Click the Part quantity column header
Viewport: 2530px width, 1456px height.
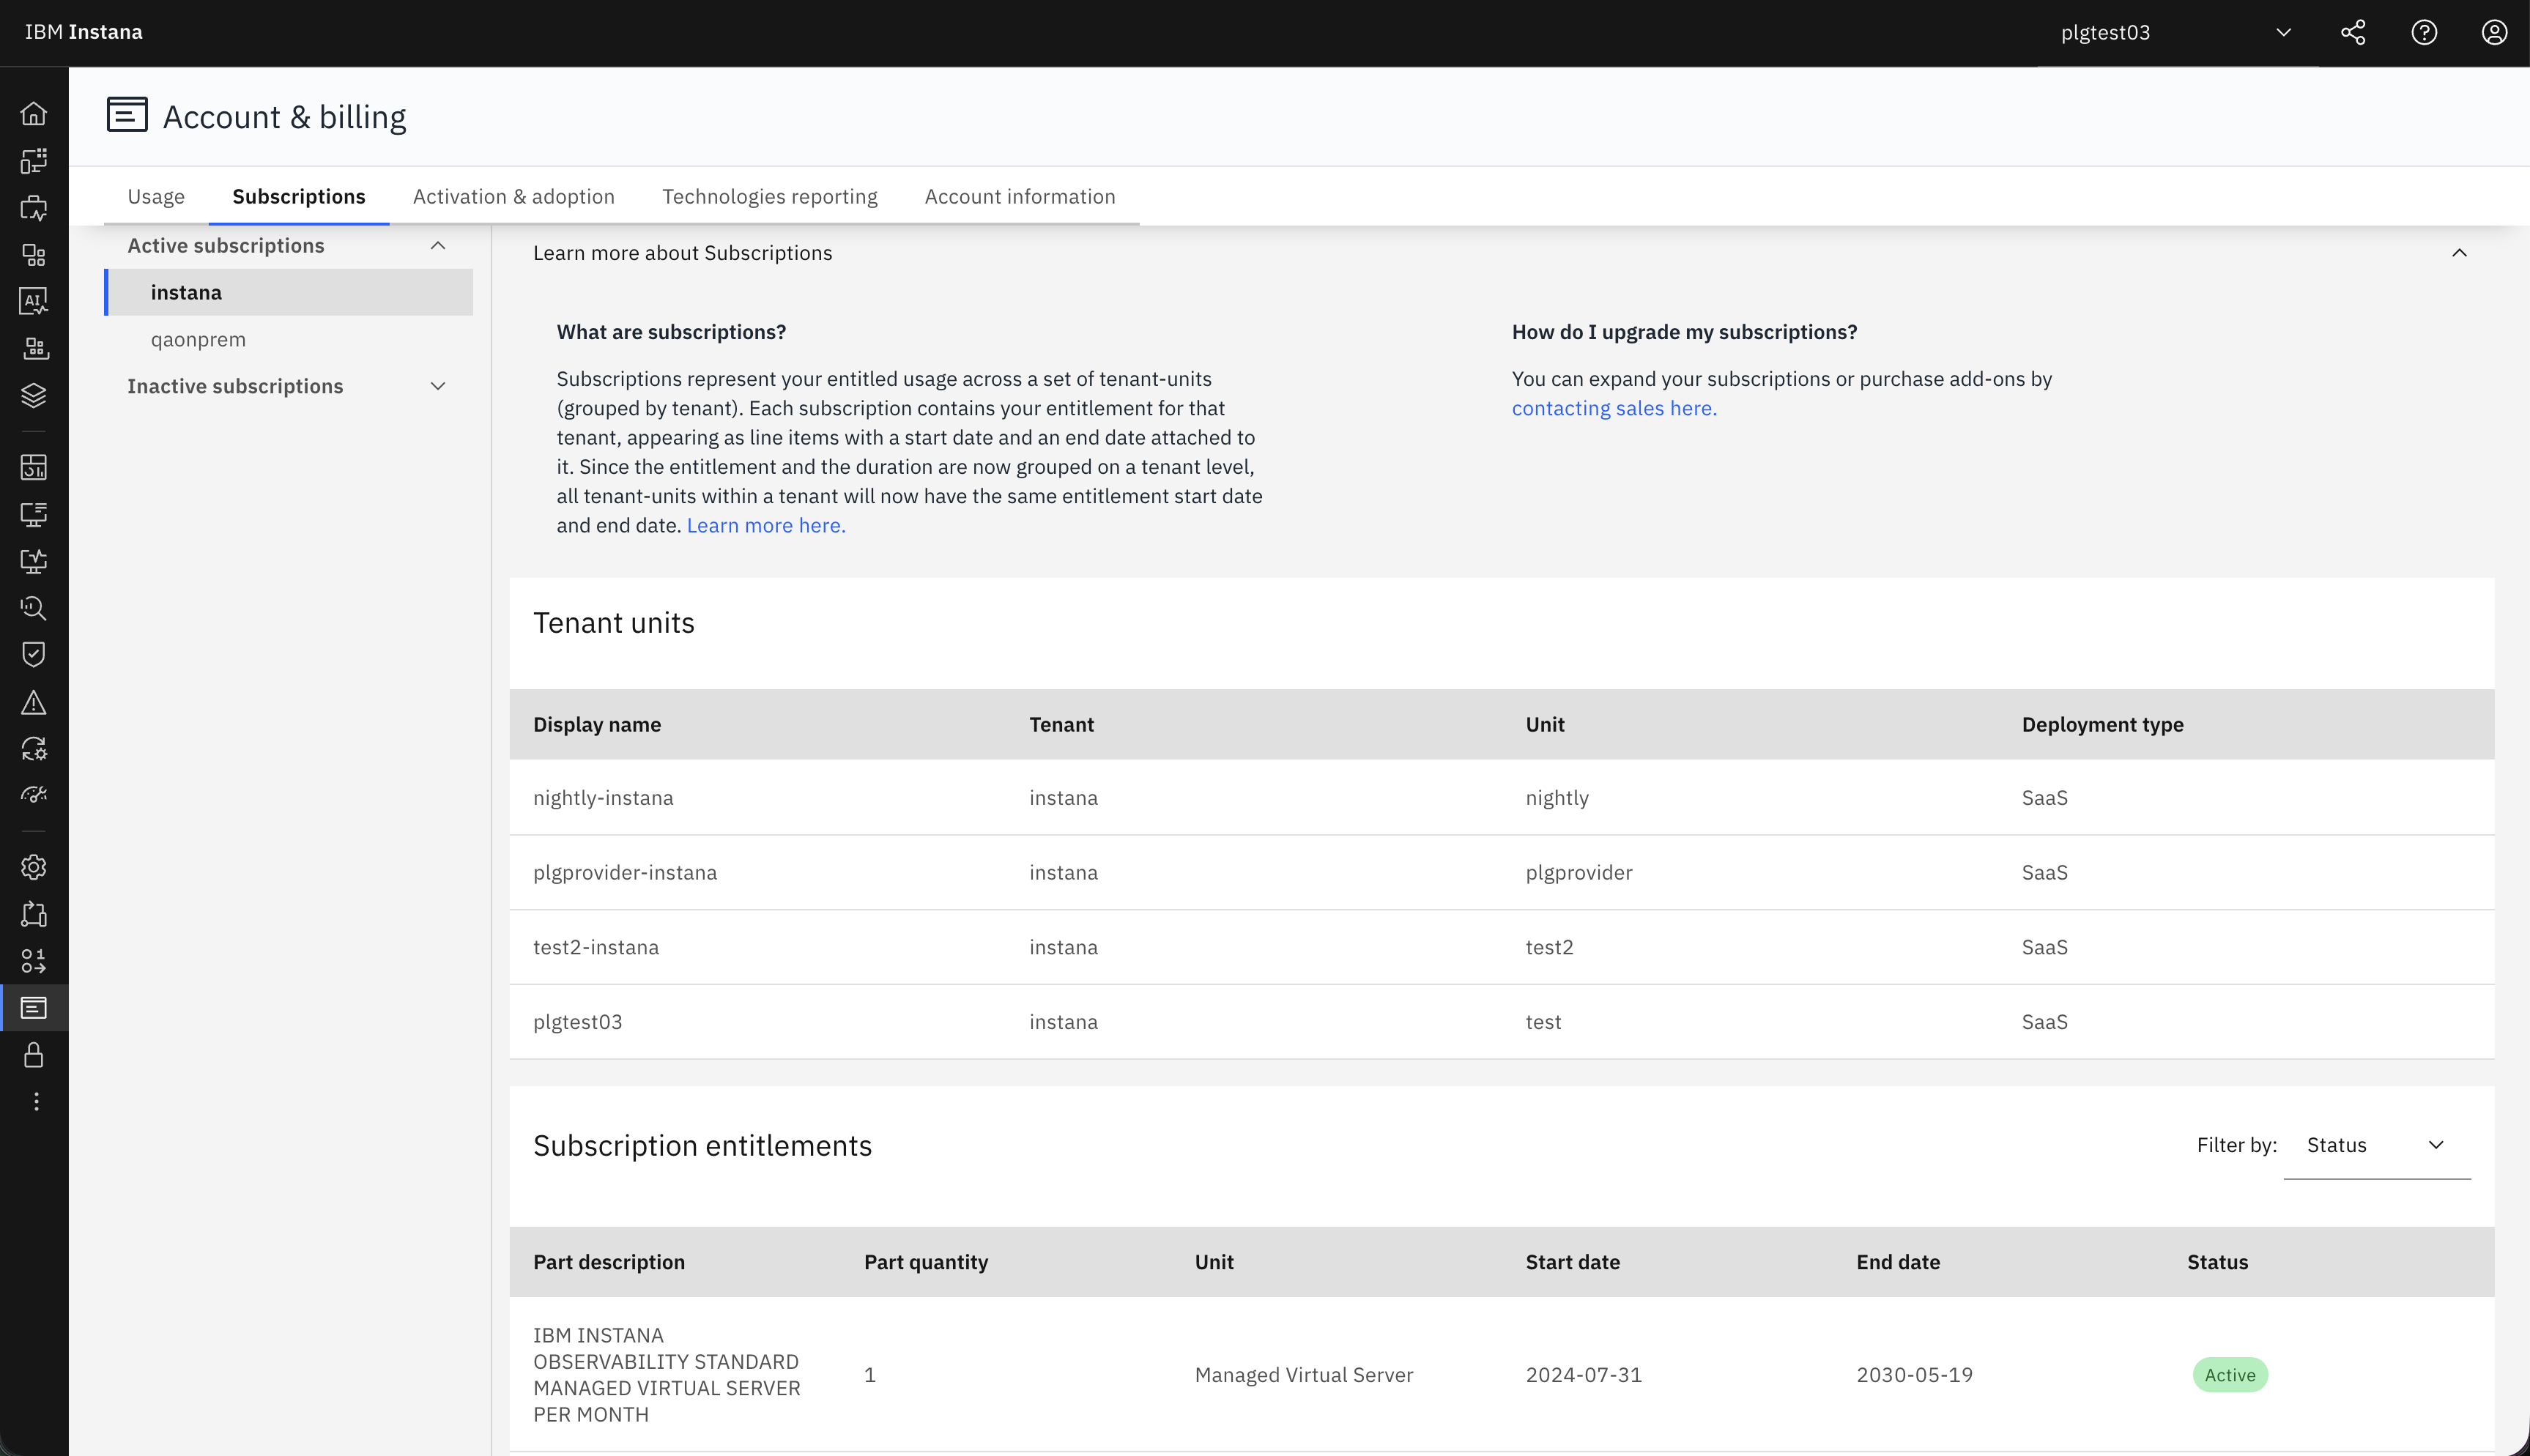pos(926,1263)
